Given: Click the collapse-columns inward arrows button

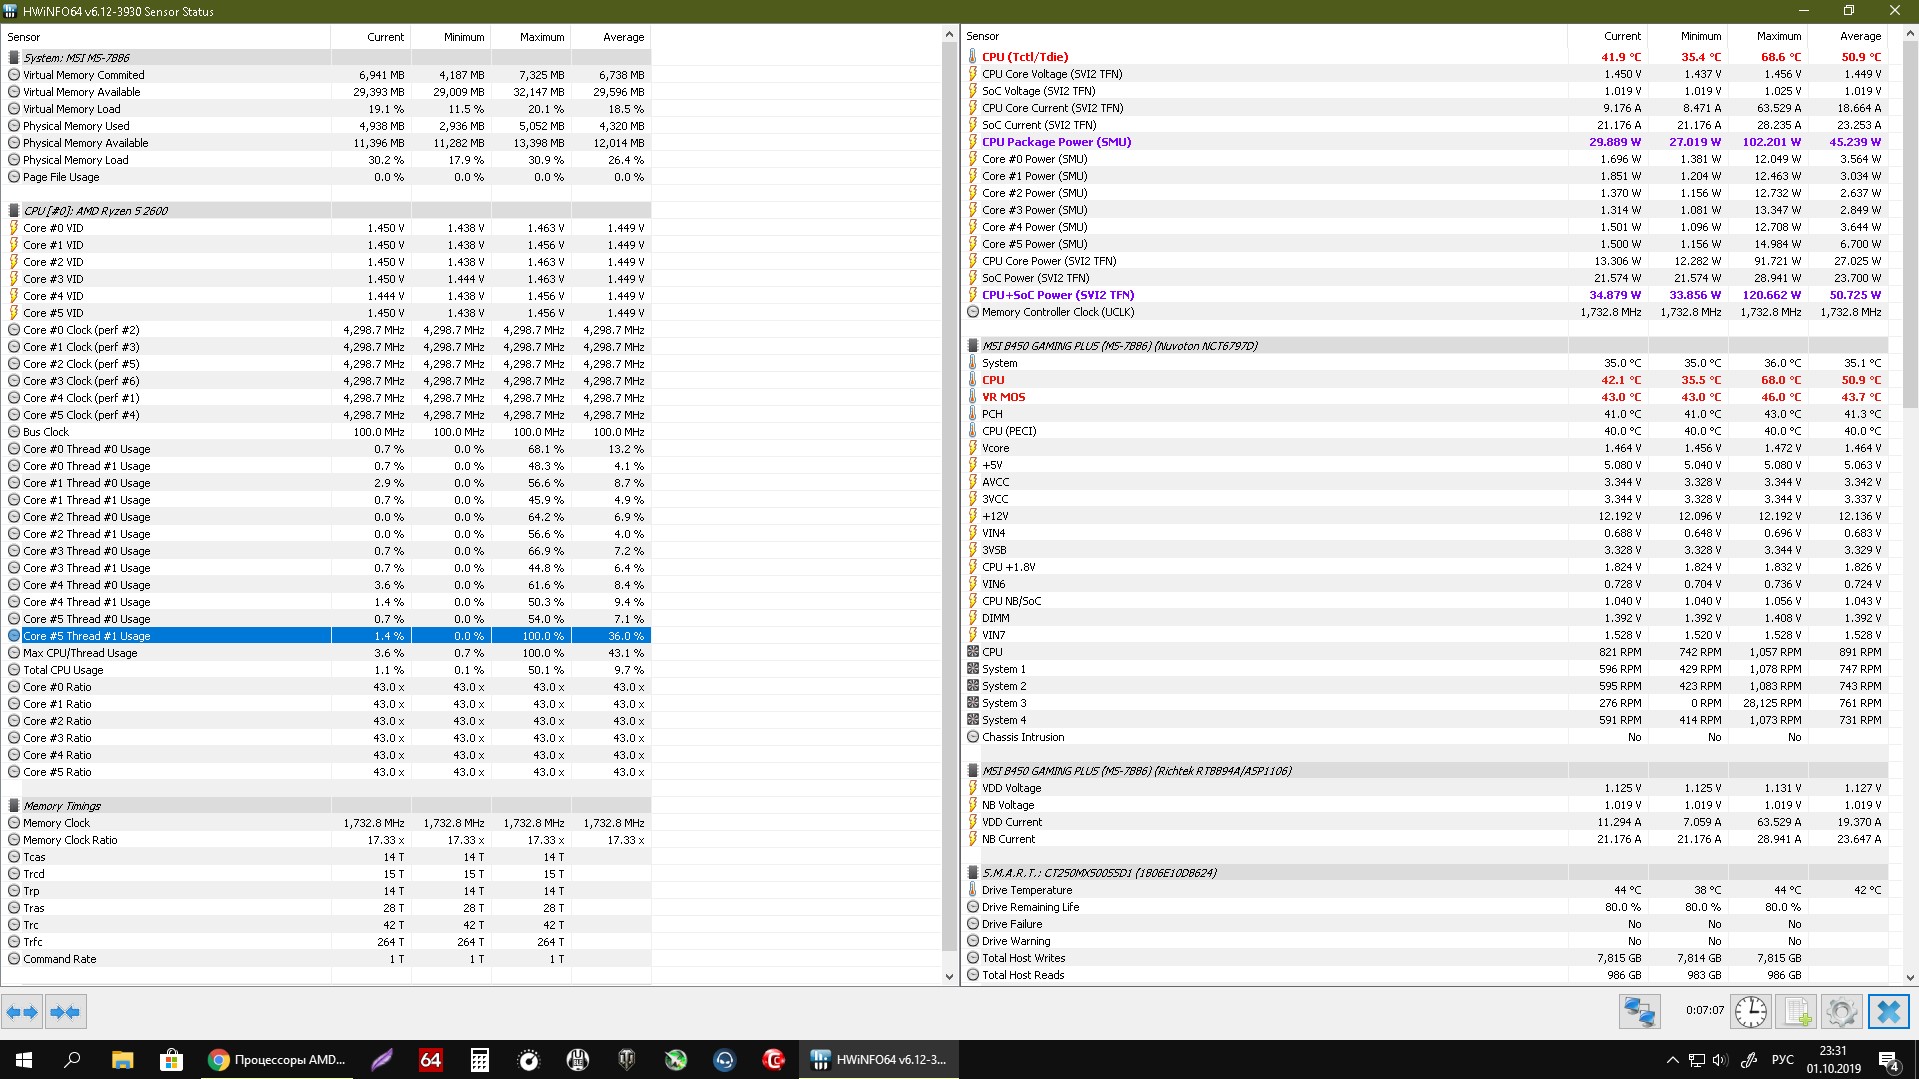Looking at the screenshot, I should pyautogui.click(x=65, y=1012).
